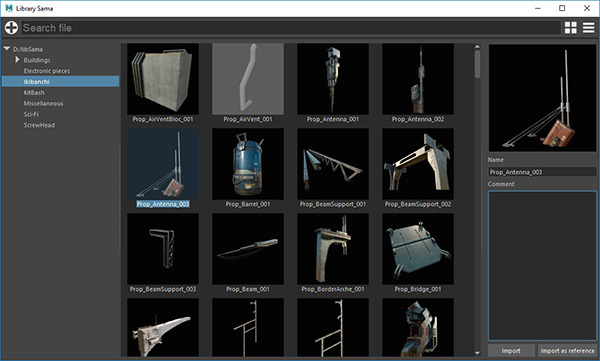Viewport: 600px width, 361px height.
Task: Open the Buildings folder
Action: coord(37,60)
